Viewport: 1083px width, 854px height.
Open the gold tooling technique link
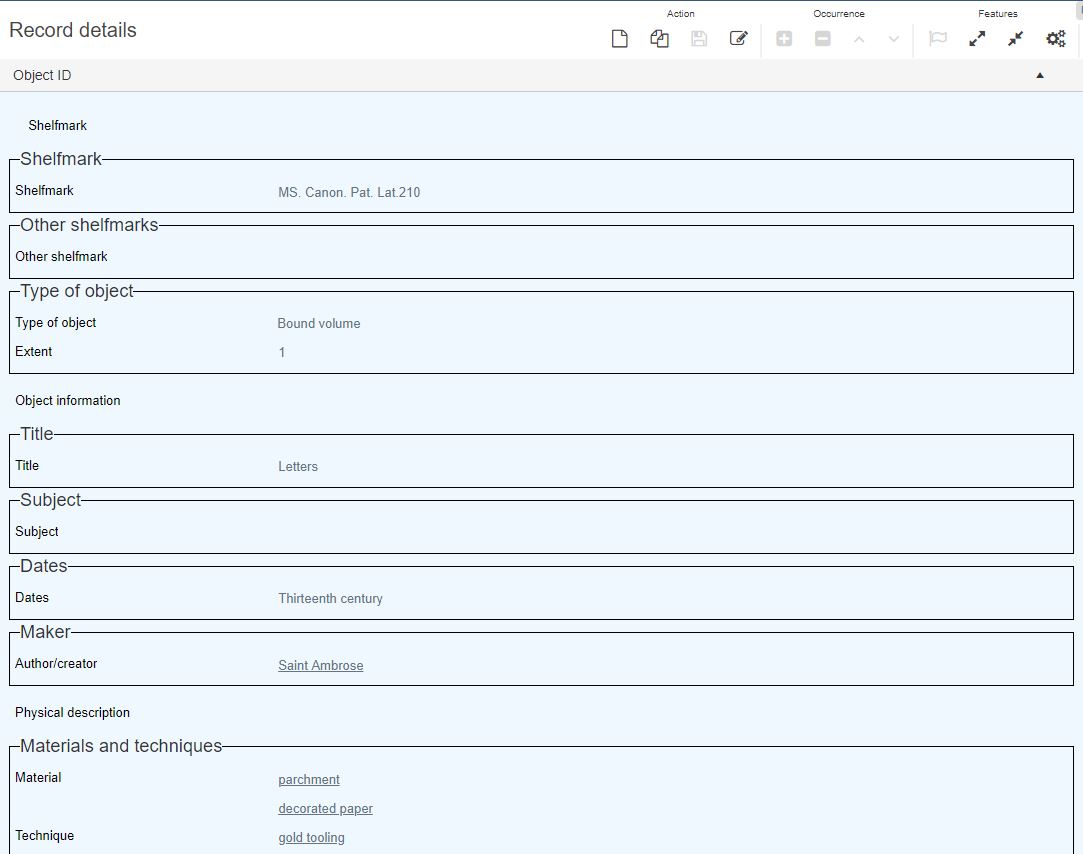tap(311, 838)
